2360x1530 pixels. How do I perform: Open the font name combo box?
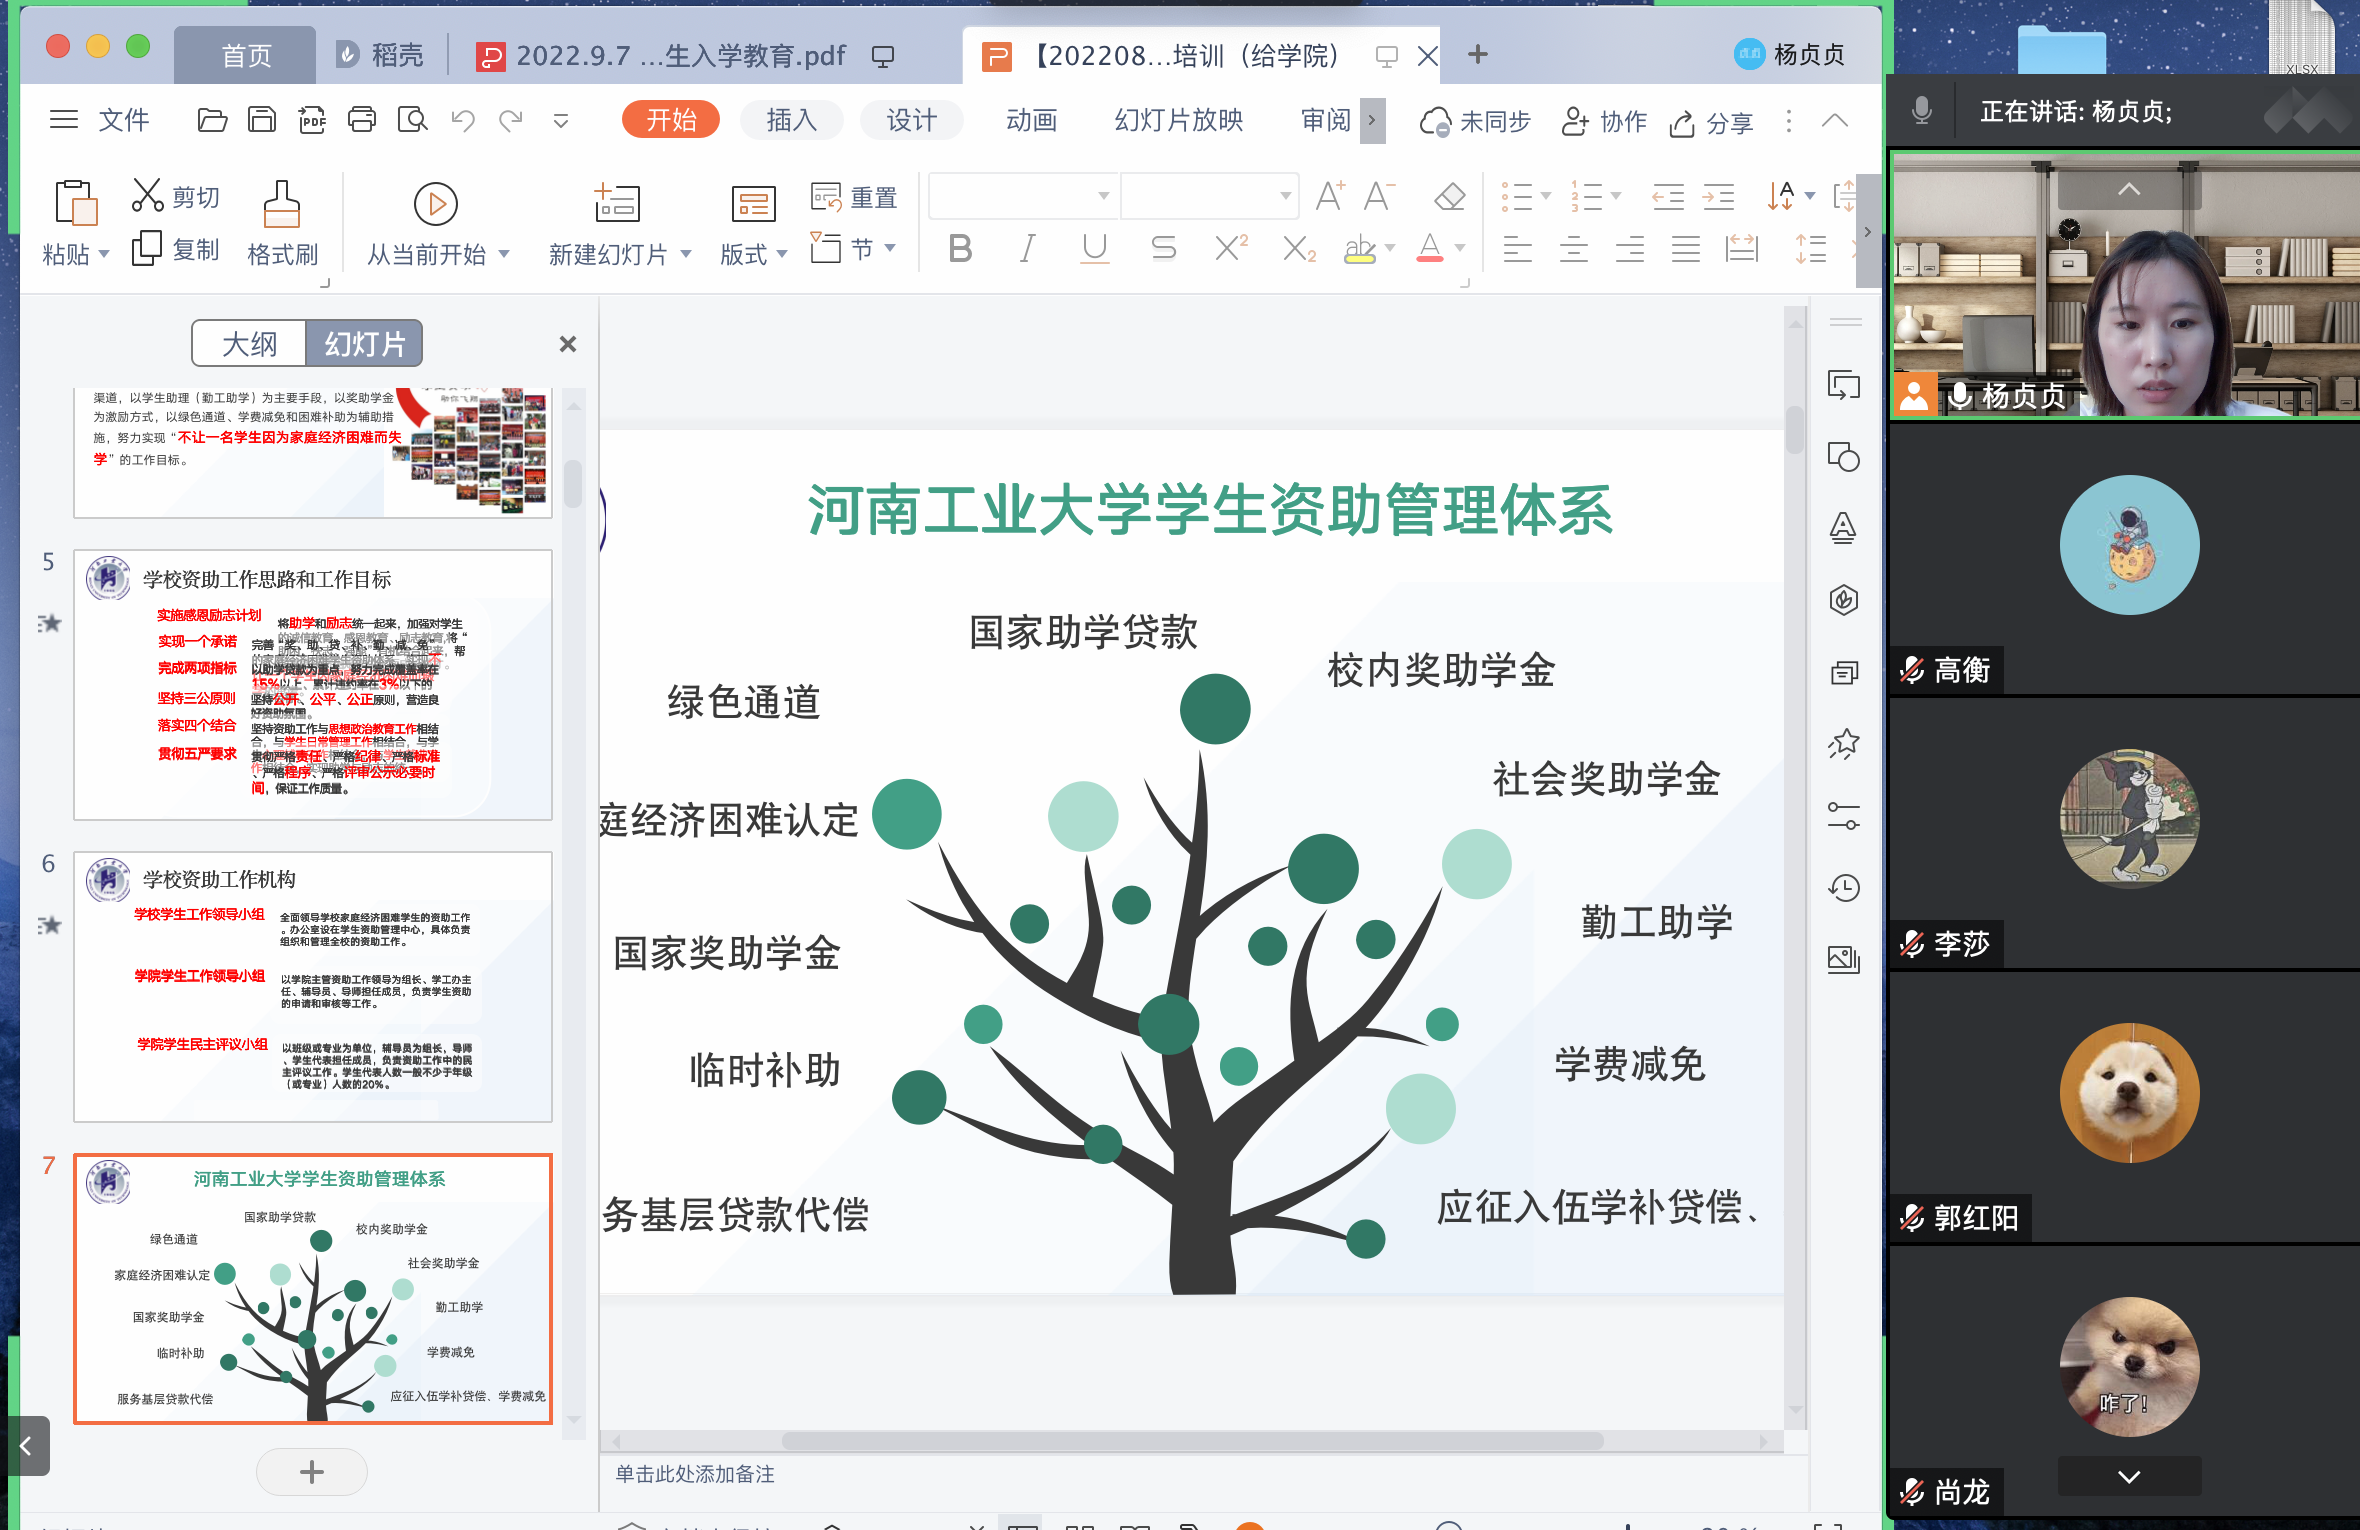coord(1024,196)
